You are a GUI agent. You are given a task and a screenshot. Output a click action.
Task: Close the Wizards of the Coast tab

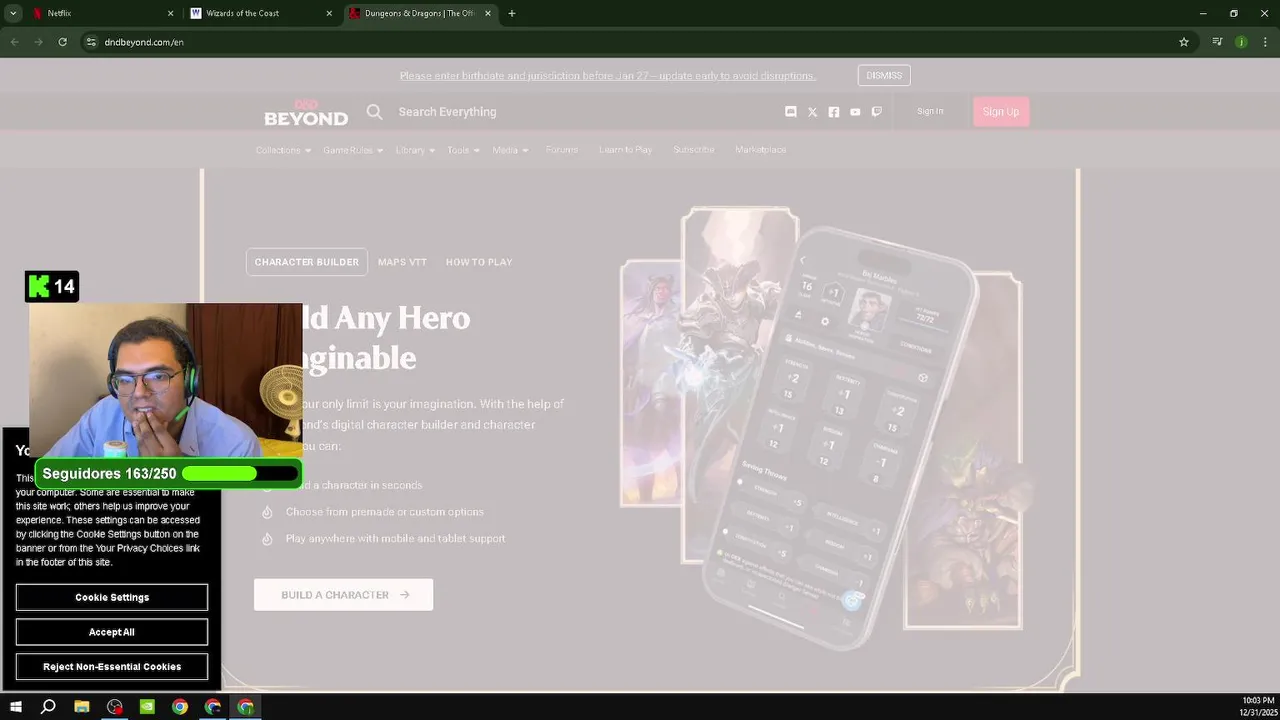tap(329, 13)
